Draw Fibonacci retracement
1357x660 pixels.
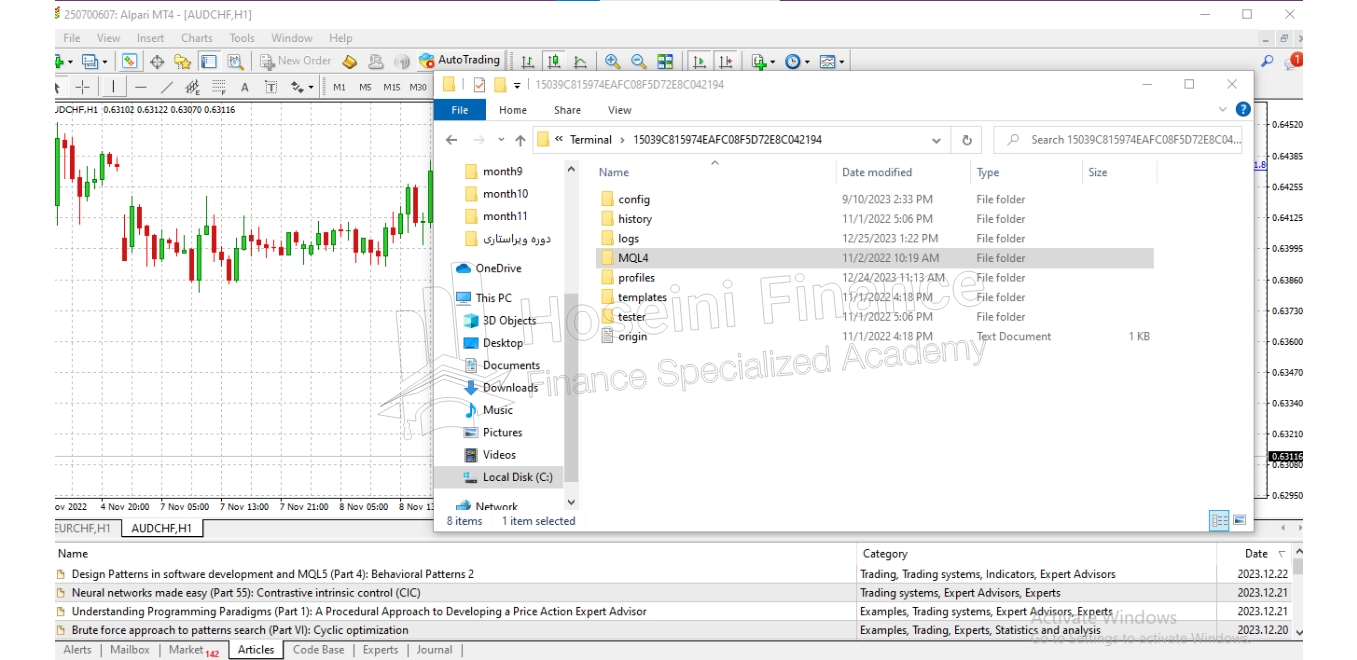click(x=218, y=87)
